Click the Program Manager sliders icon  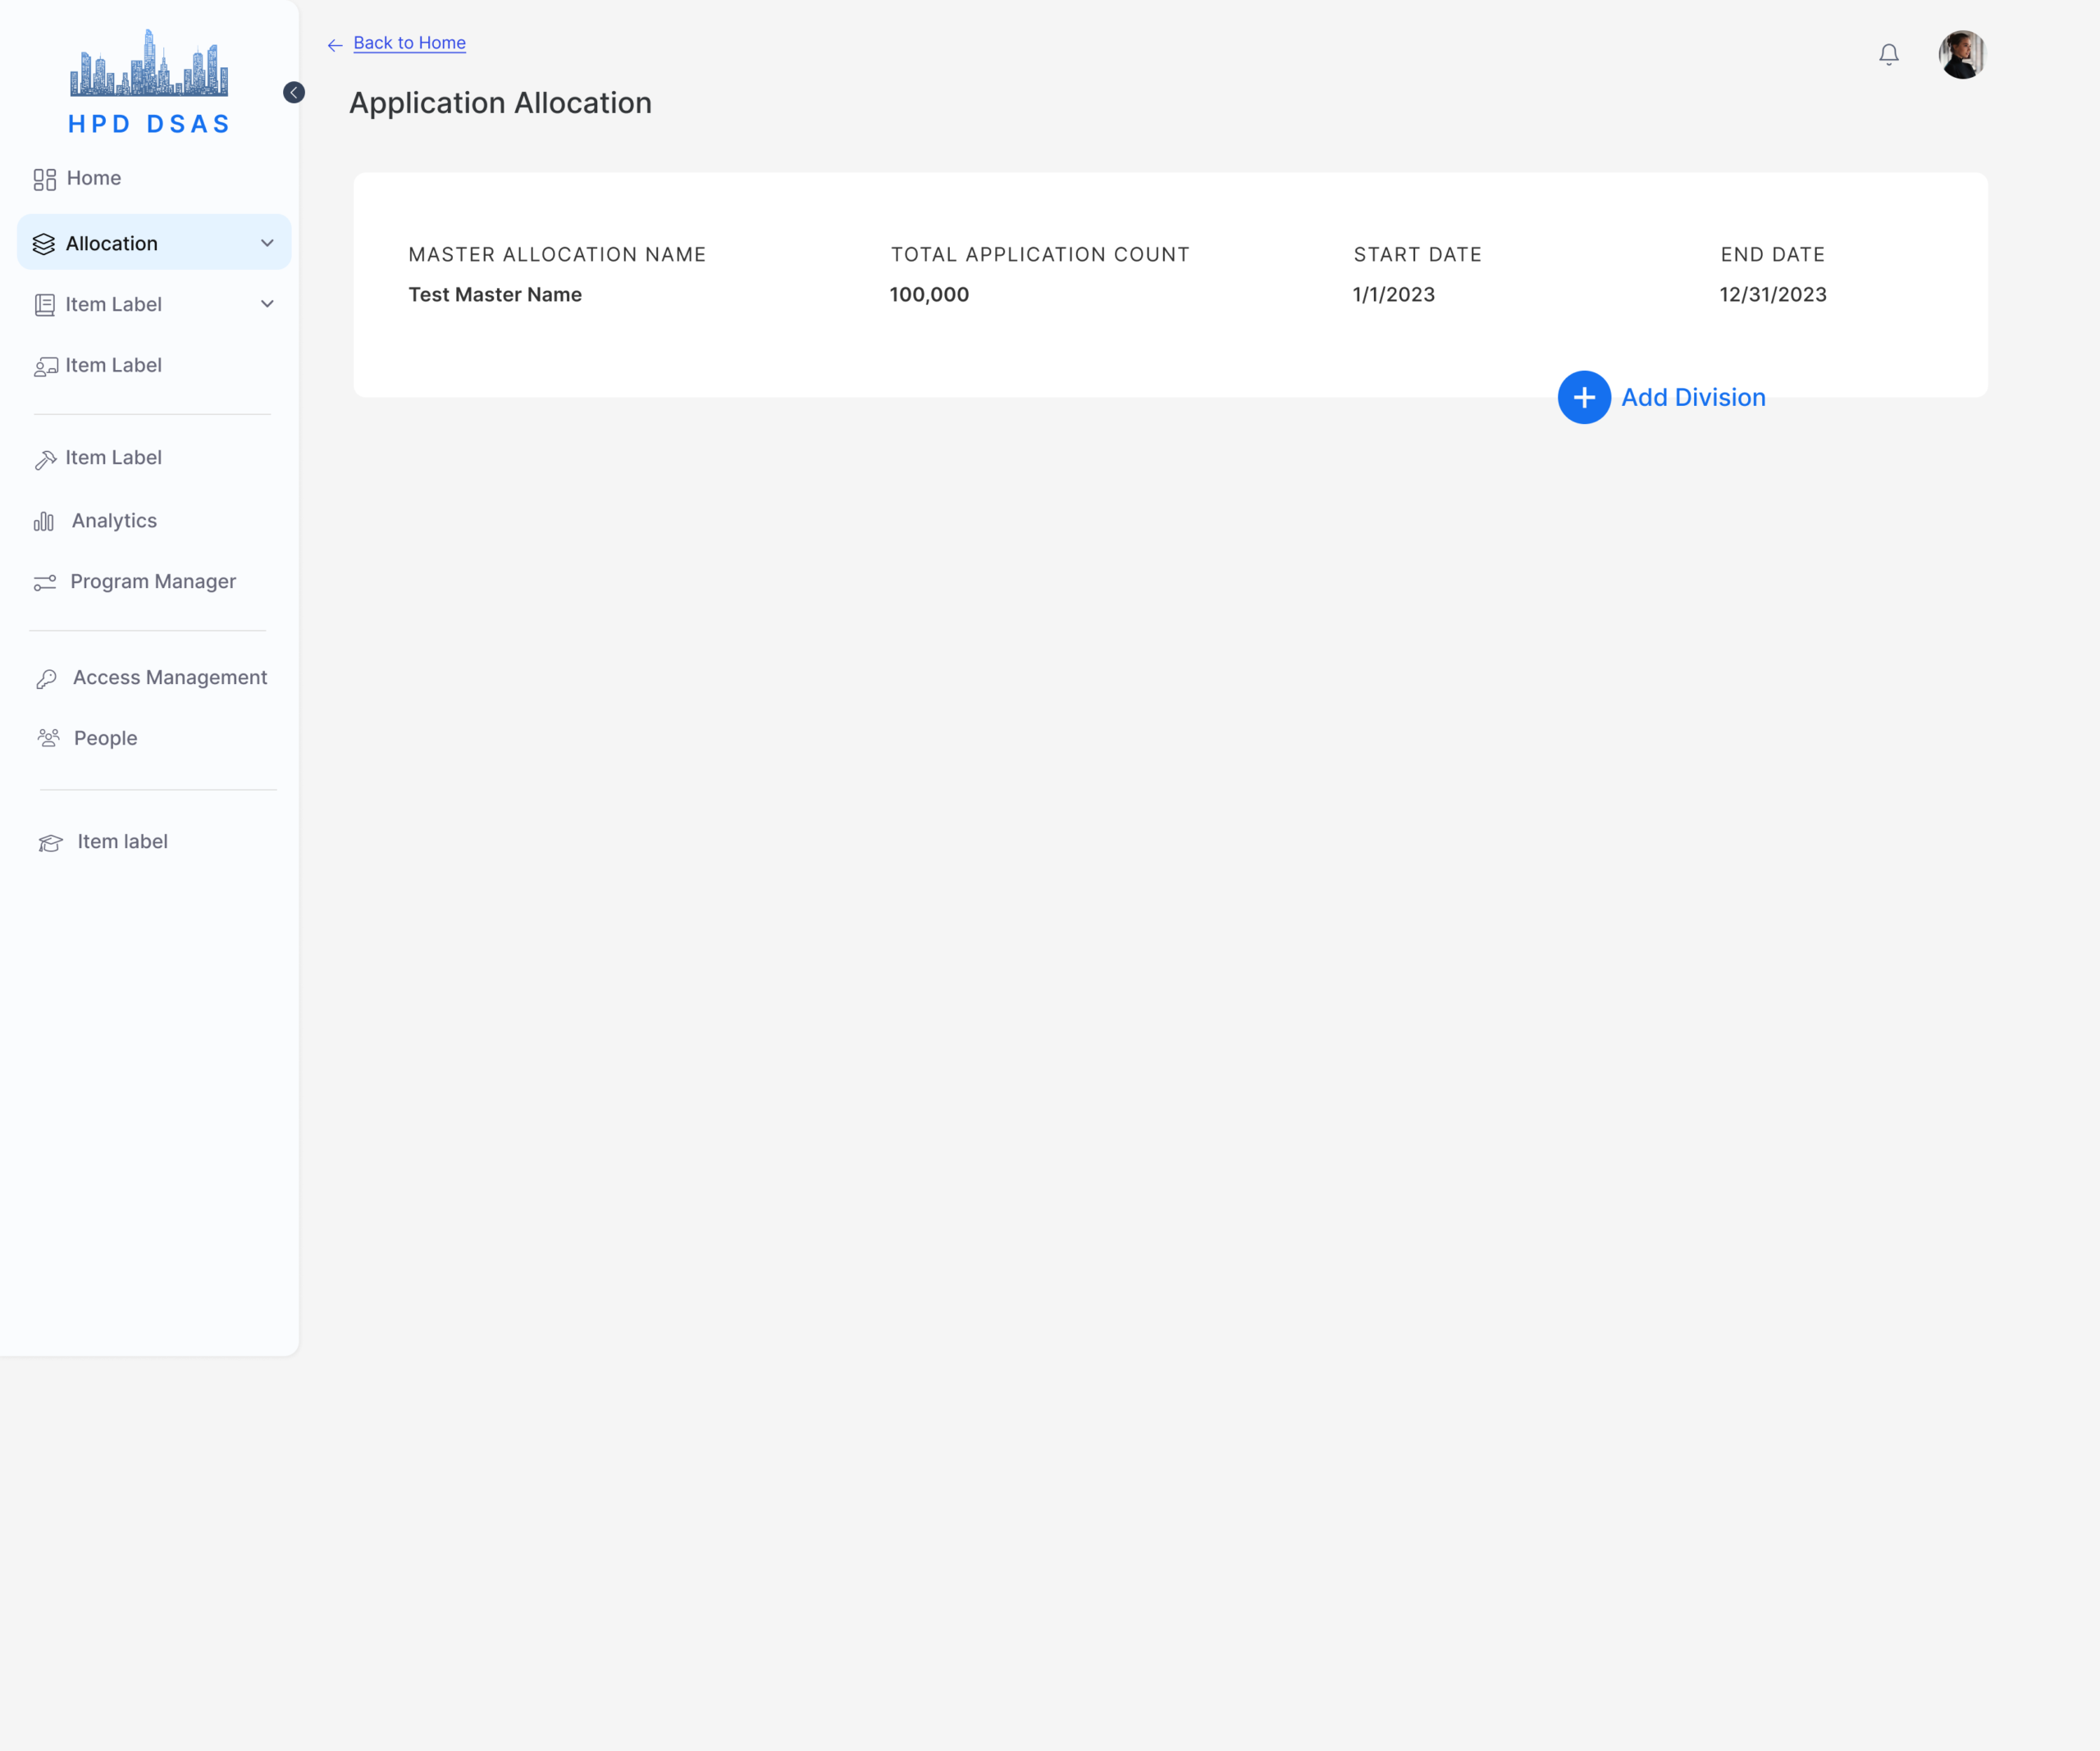[x=45, y=582]
